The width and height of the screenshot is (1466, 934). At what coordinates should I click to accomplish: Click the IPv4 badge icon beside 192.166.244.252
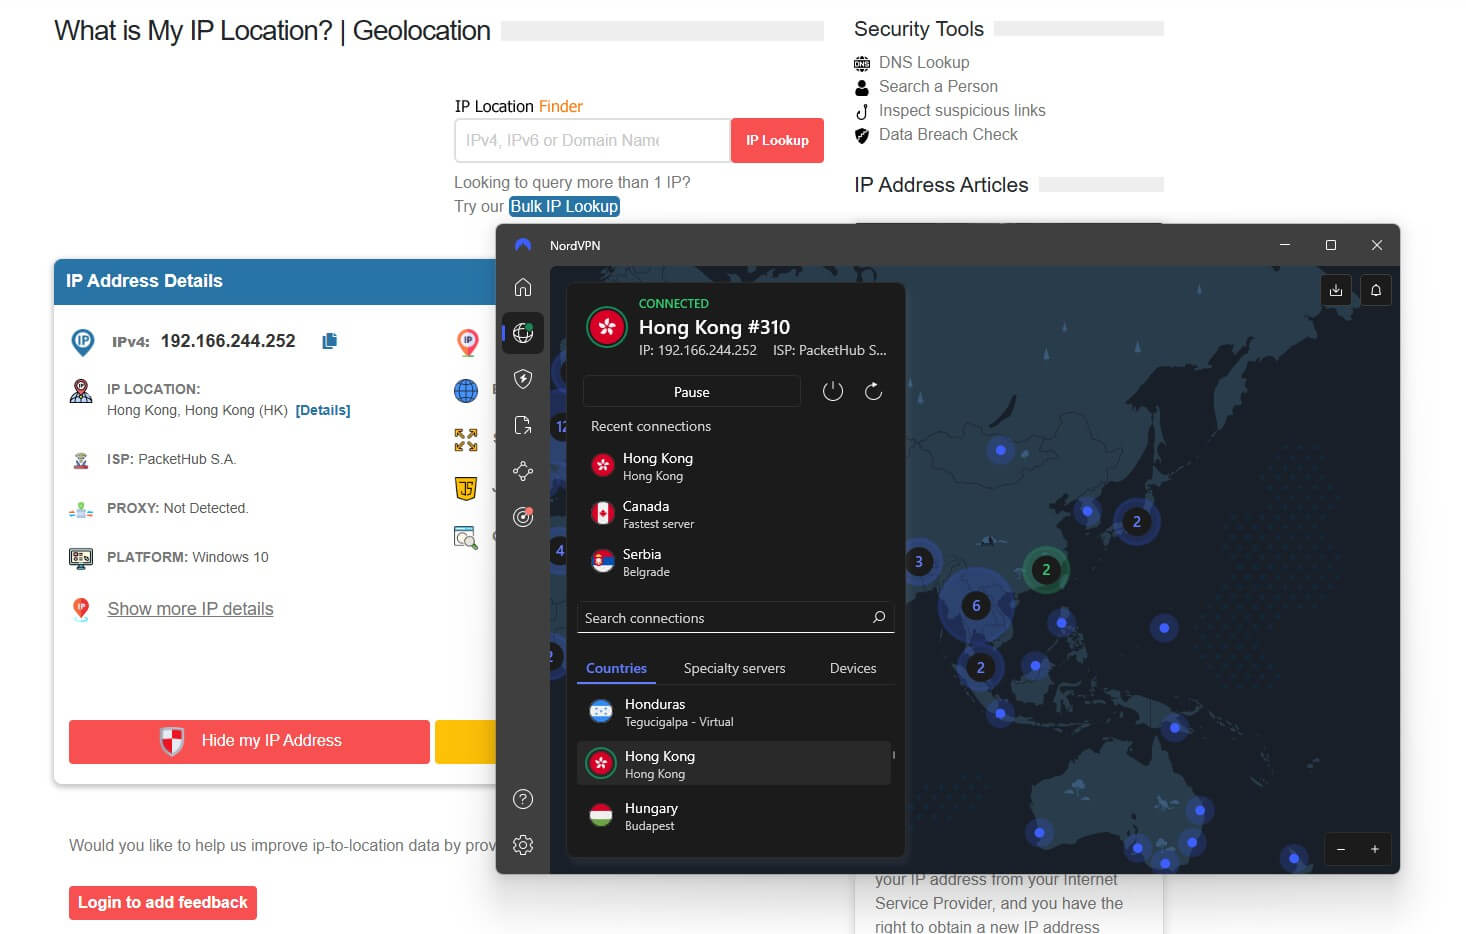pos(83,342)
